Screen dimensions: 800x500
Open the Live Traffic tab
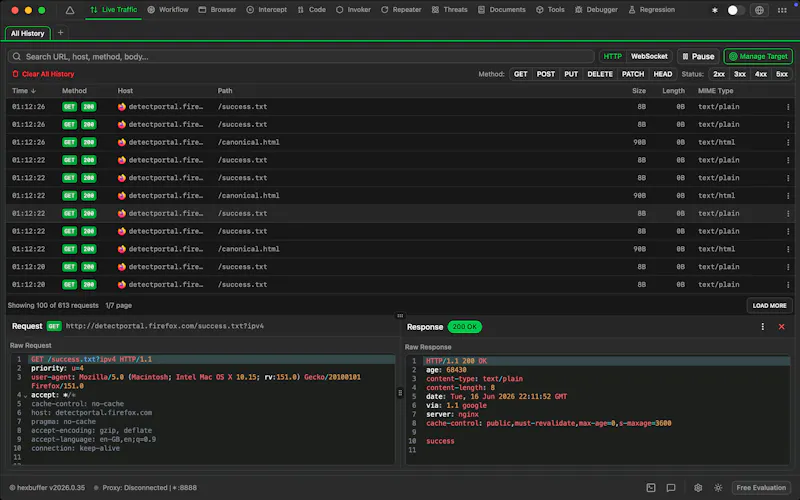point(113,10)
